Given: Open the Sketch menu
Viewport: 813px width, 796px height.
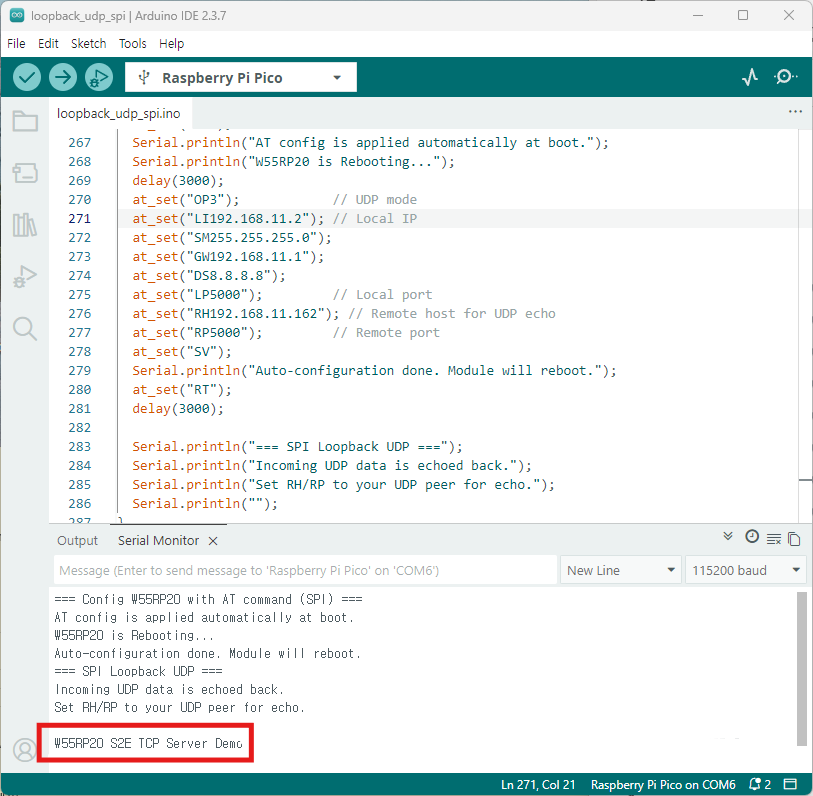Looking at the screenshot, I should (88, 44).
